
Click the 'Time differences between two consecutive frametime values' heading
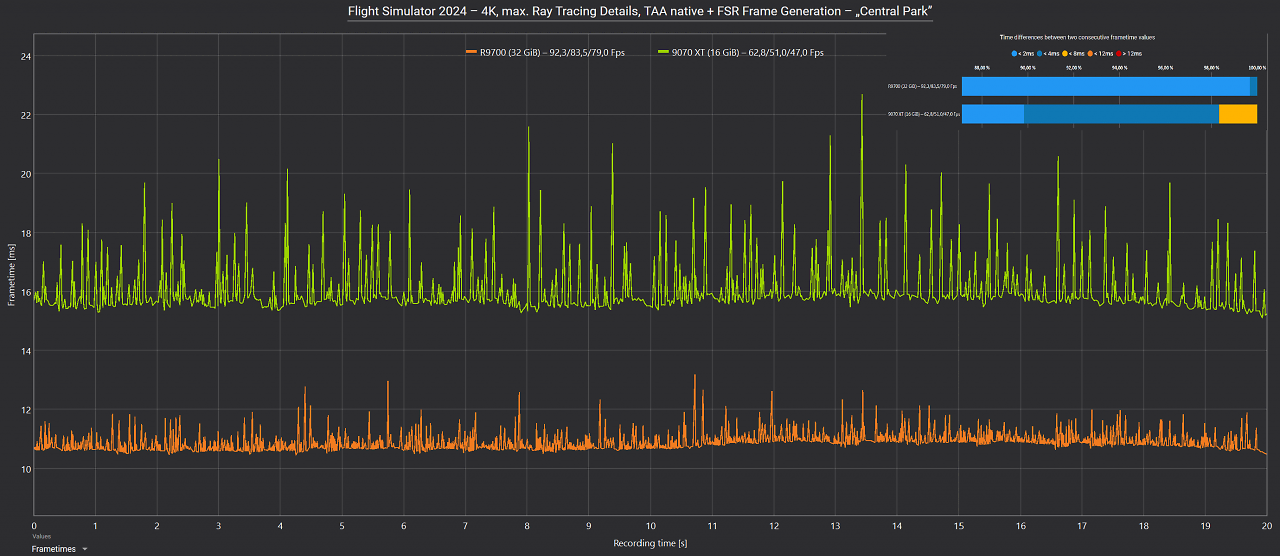tap(1077, 37)
